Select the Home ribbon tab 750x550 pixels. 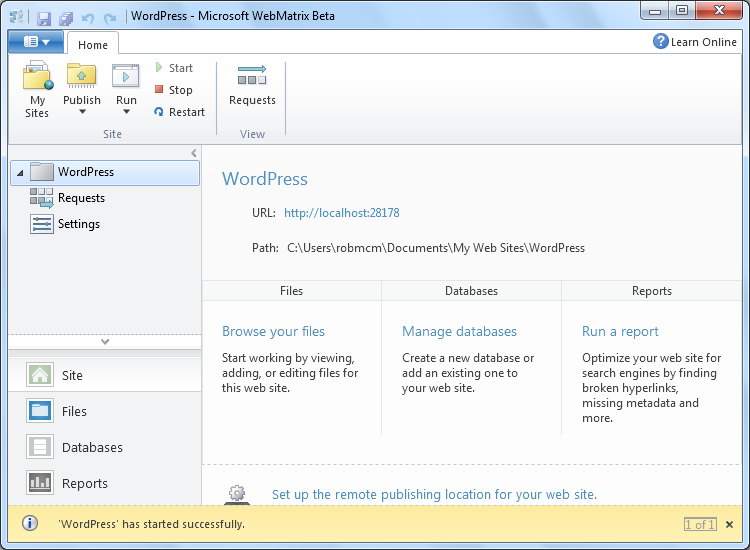(x=93, y=44)
